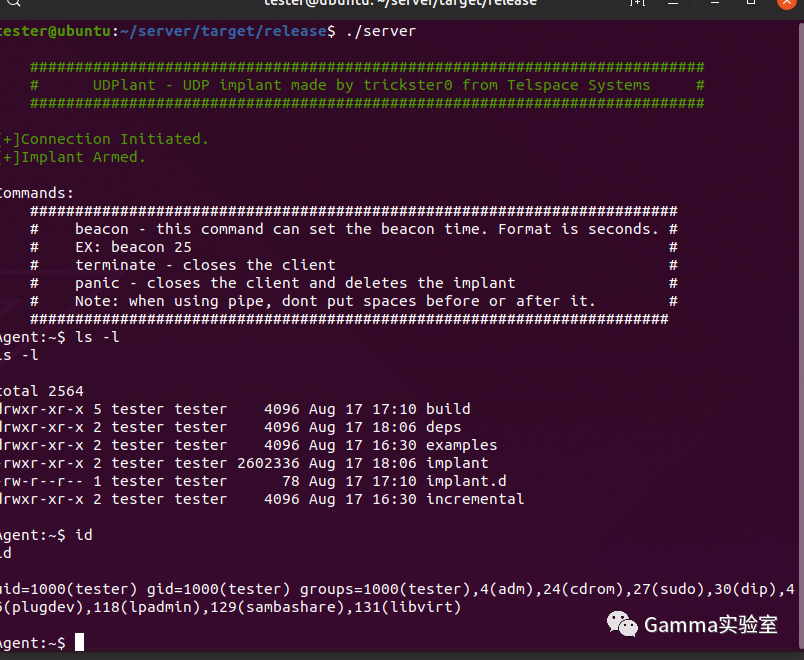Click 'total 2564' output line
Viewport: 804px width, 660px height.
click(42, 391)
